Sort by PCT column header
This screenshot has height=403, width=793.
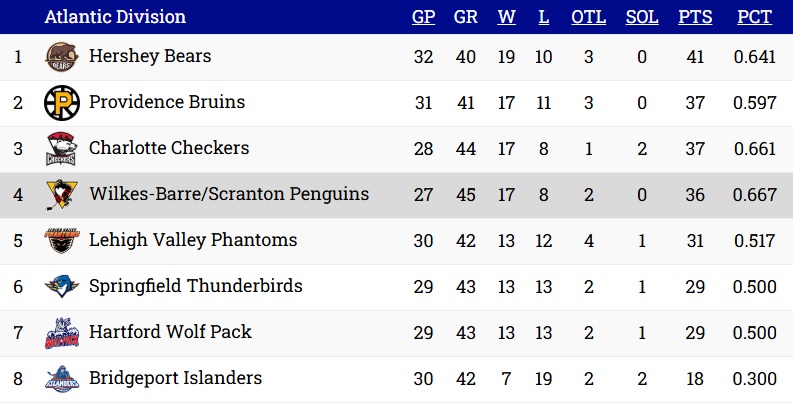click(x=755, y=17)
